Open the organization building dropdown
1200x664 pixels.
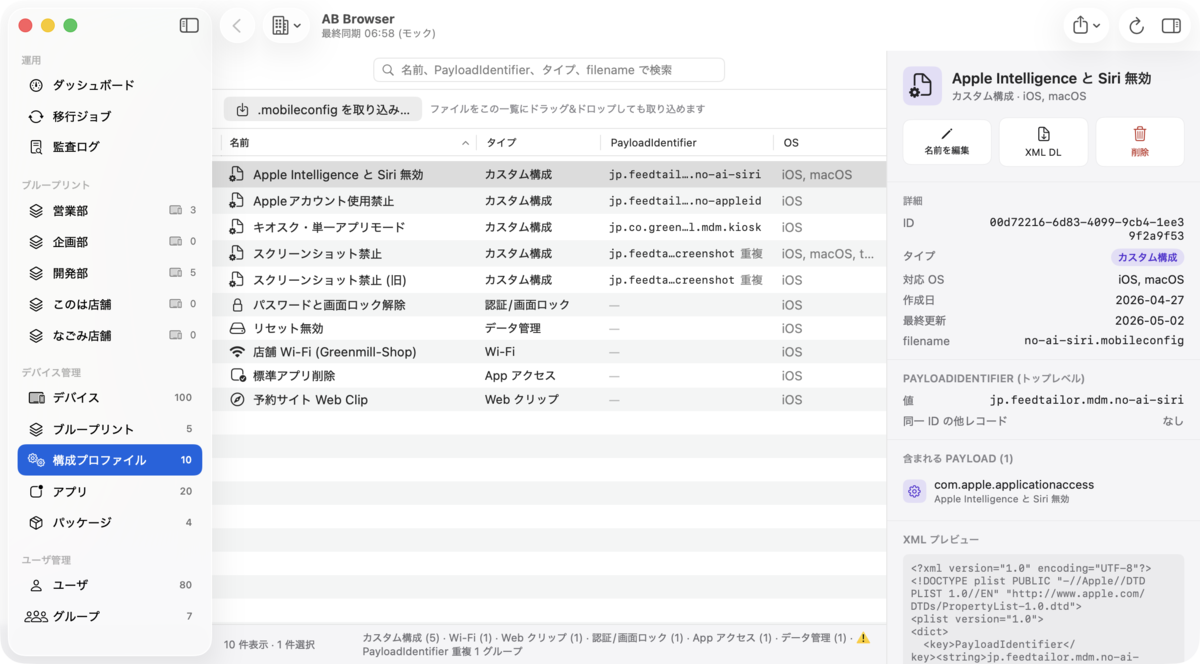click(286, 26)
